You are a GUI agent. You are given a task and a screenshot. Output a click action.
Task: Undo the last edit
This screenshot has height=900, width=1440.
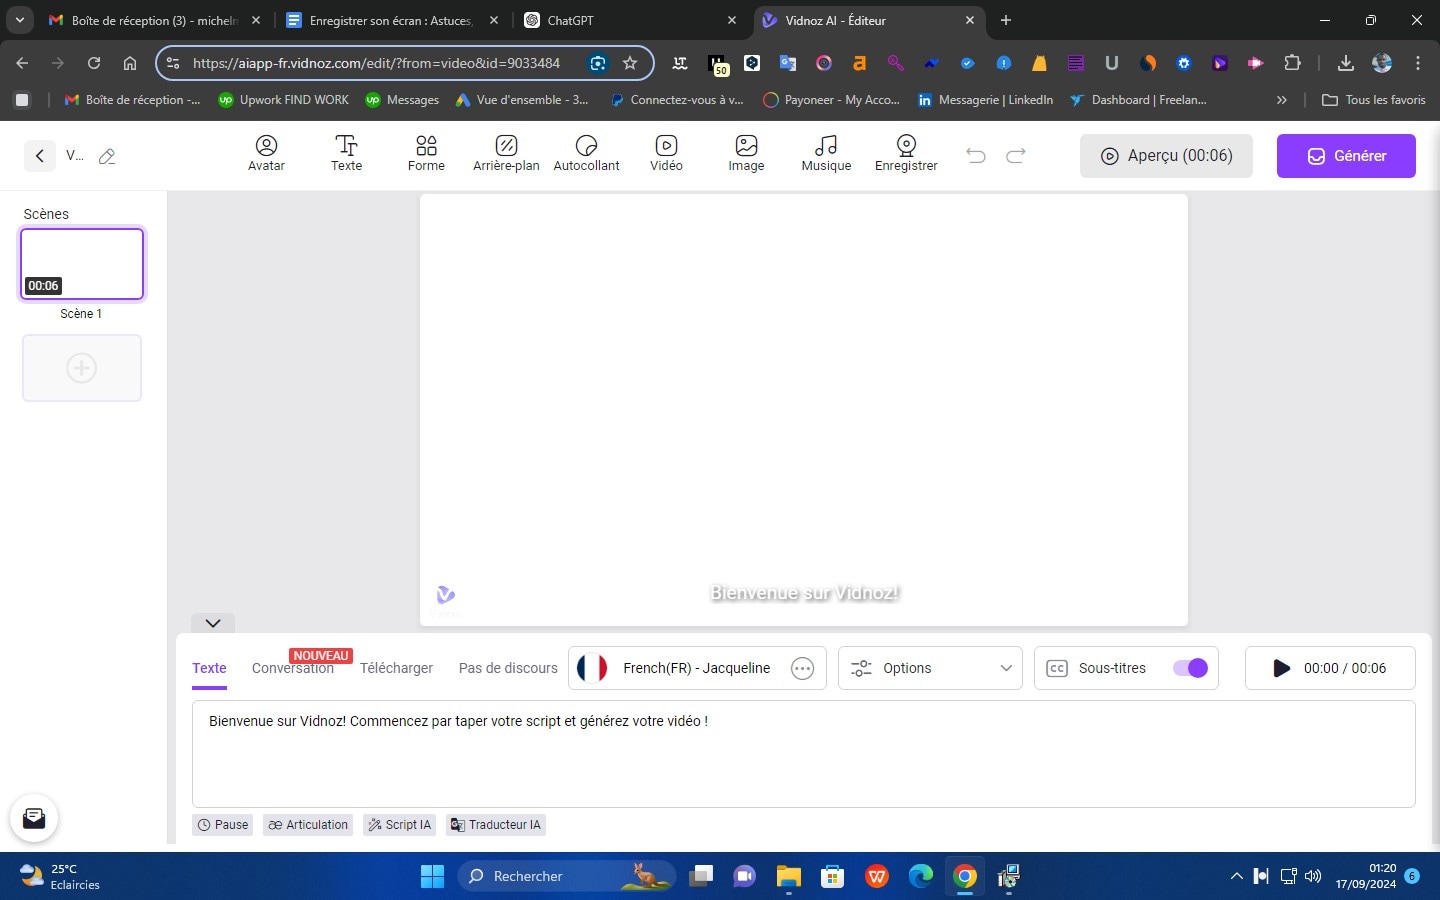(976, 155)
